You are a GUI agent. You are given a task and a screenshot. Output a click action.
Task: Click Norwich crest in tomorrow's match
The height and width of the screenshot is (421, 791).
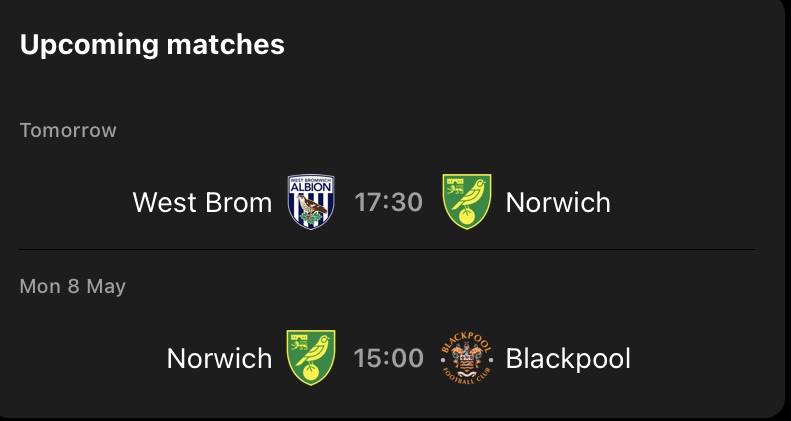(x=466, y=202)
